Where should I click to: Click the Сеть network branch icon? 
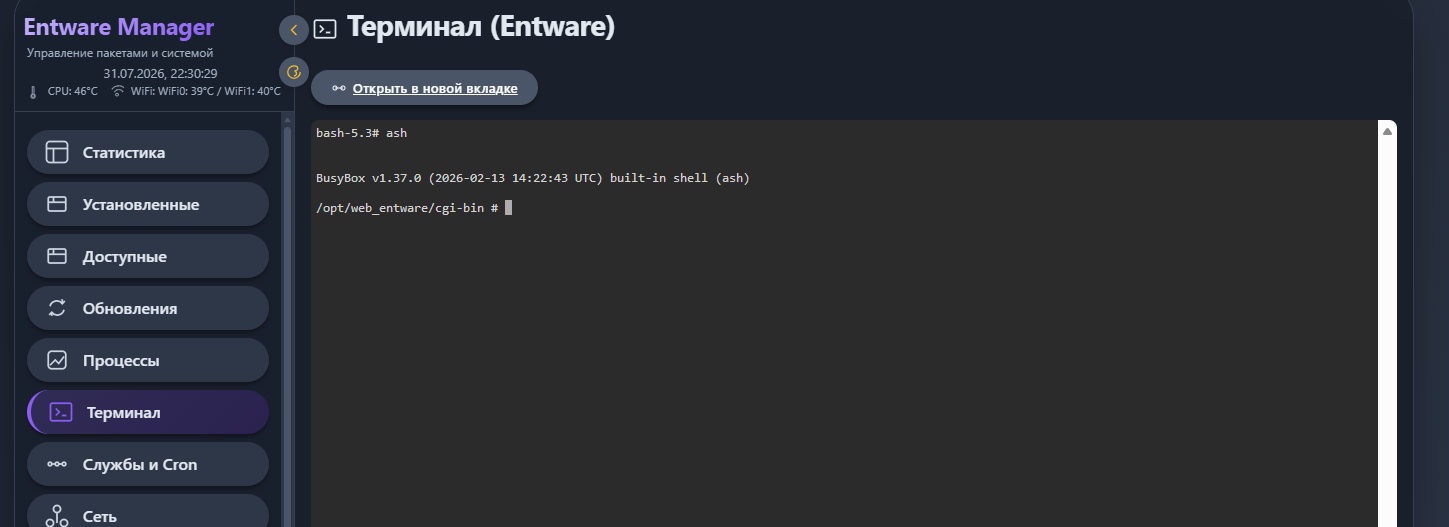coord(57,516)
